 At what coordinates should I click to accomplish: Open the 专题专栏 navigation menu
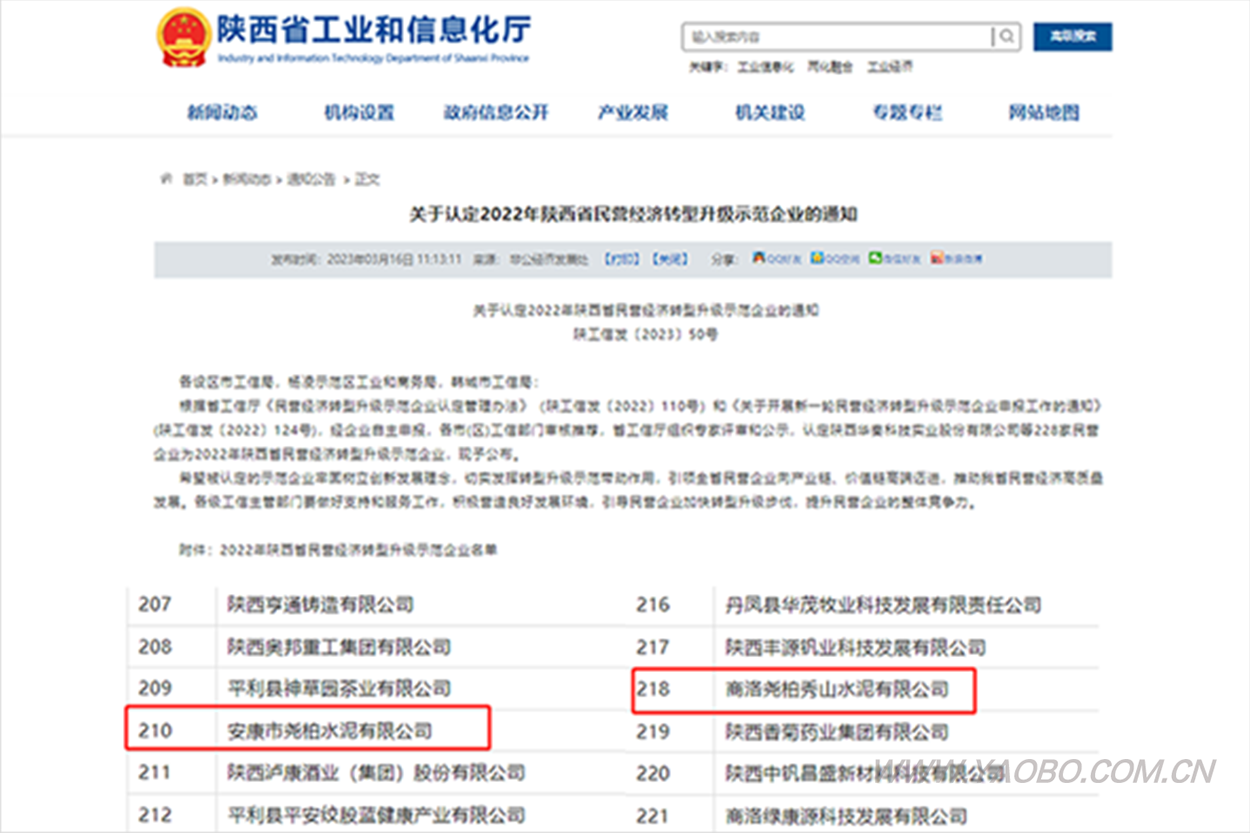click(907, 113)
